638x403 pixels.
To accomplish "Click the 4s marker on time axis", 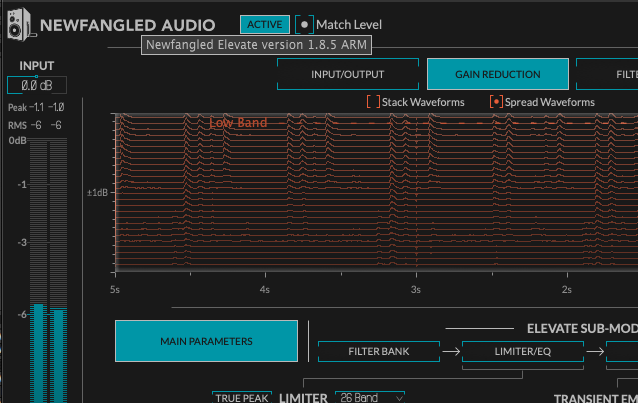I will point(265,289).
